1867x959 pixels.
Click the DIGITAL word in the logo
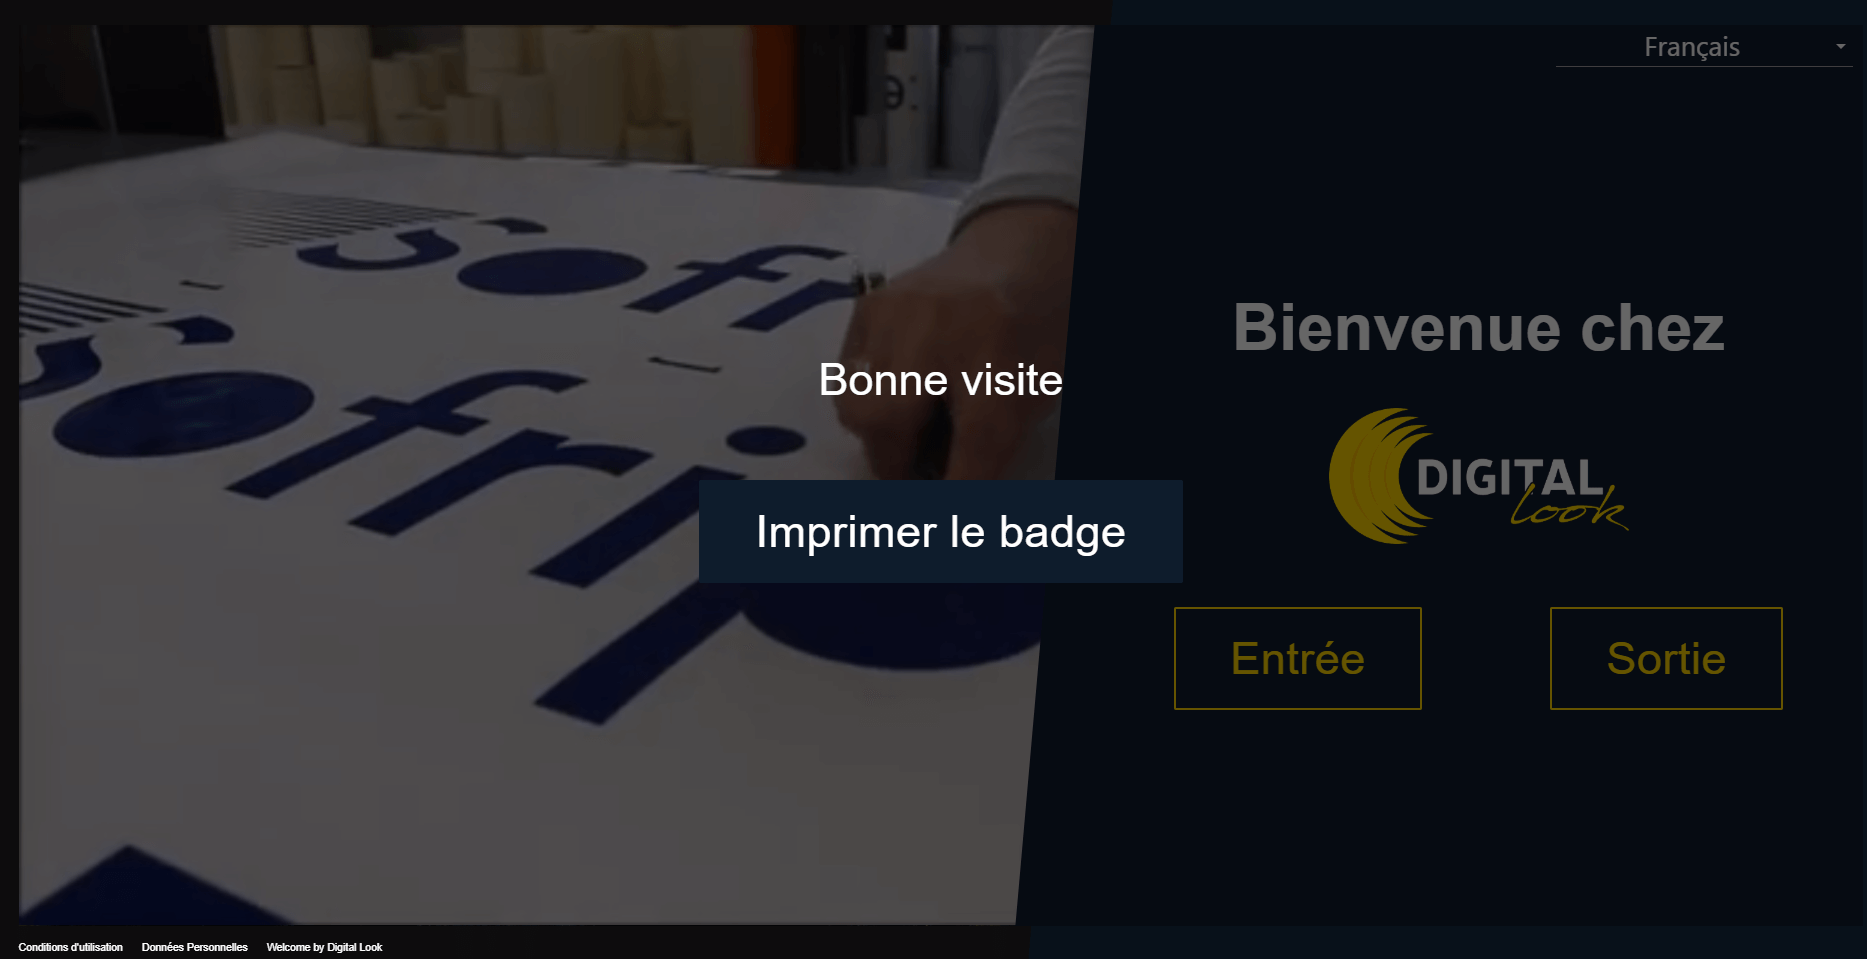tap(1510, 478)
